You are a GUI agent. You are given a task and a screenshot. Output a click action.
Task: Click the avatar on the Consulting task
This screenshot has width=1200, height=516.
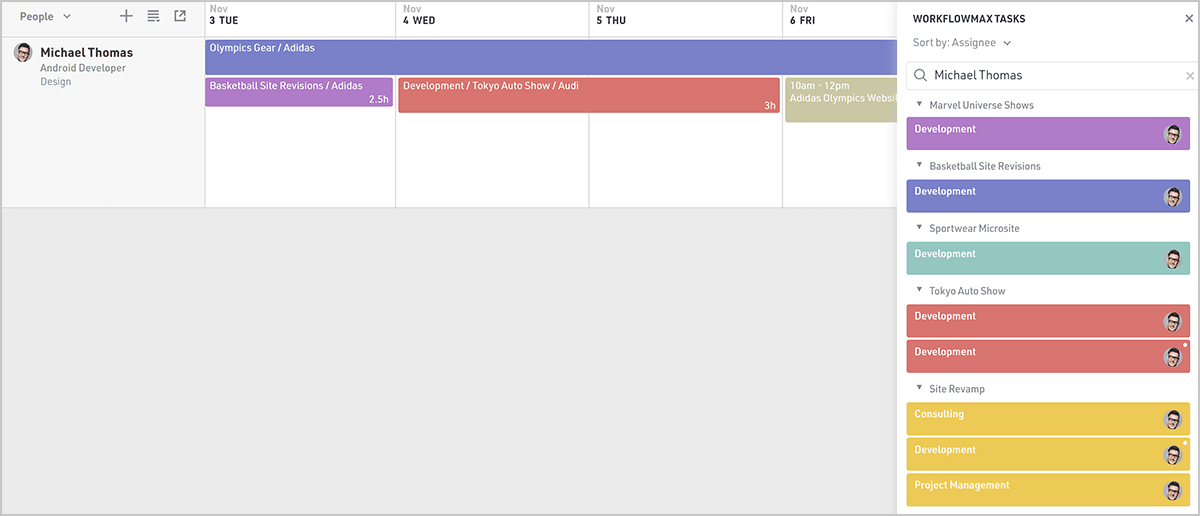[1173, 420]
